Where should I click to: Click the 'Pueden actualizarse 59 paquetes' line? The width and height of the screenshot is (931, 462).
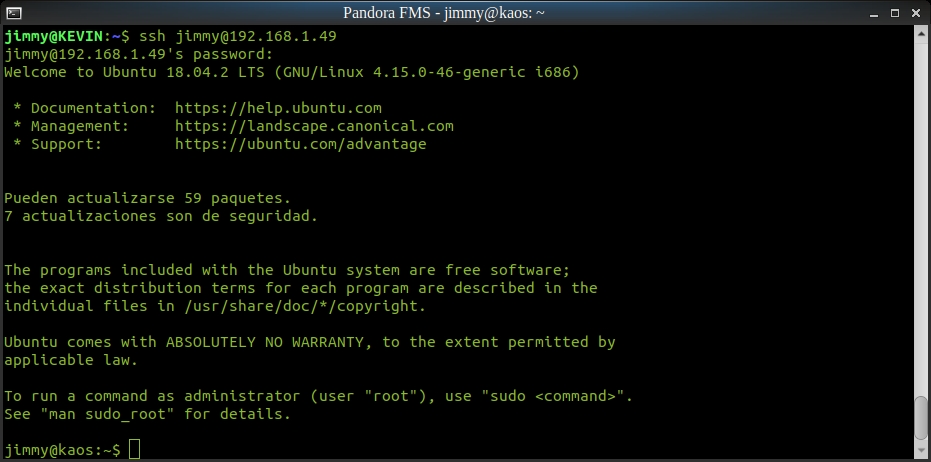click(148, 198)
